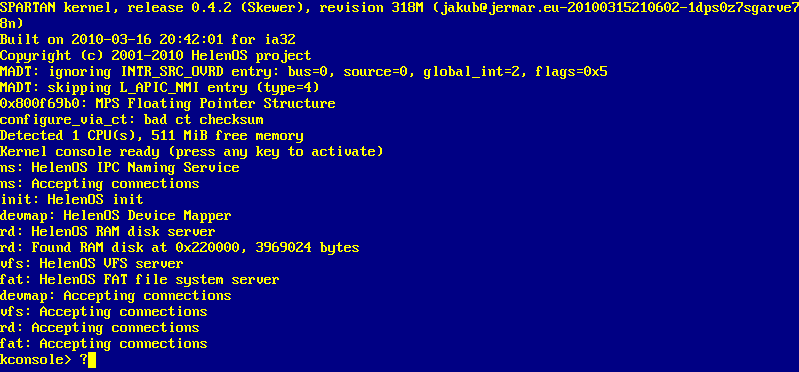Click the 'SPARTAN kernel' text on first line
Viewport: 799px width, 372px height.
coord(56,8)
